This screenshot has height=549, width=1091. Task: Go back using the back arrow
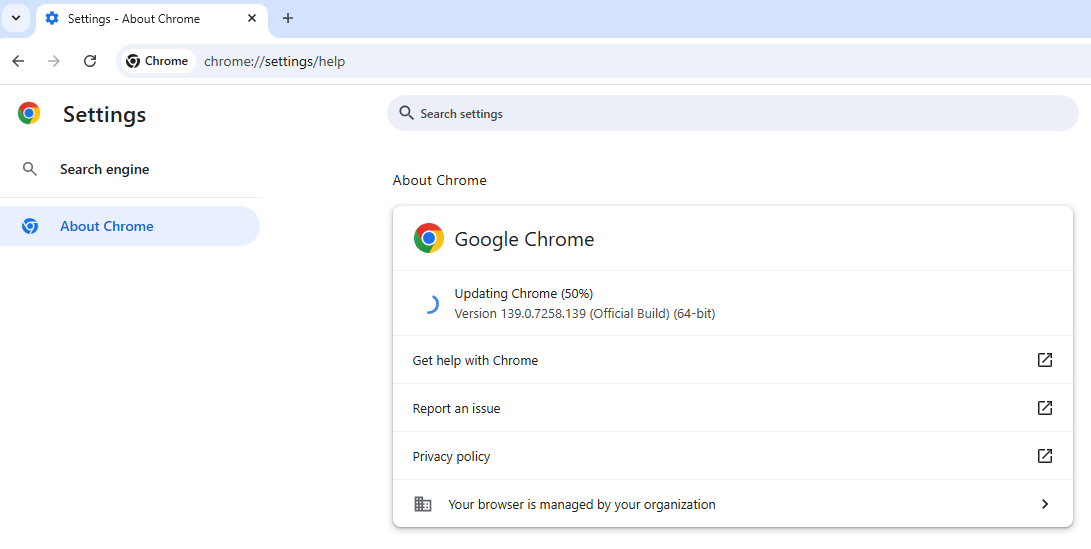pos(18,61)
